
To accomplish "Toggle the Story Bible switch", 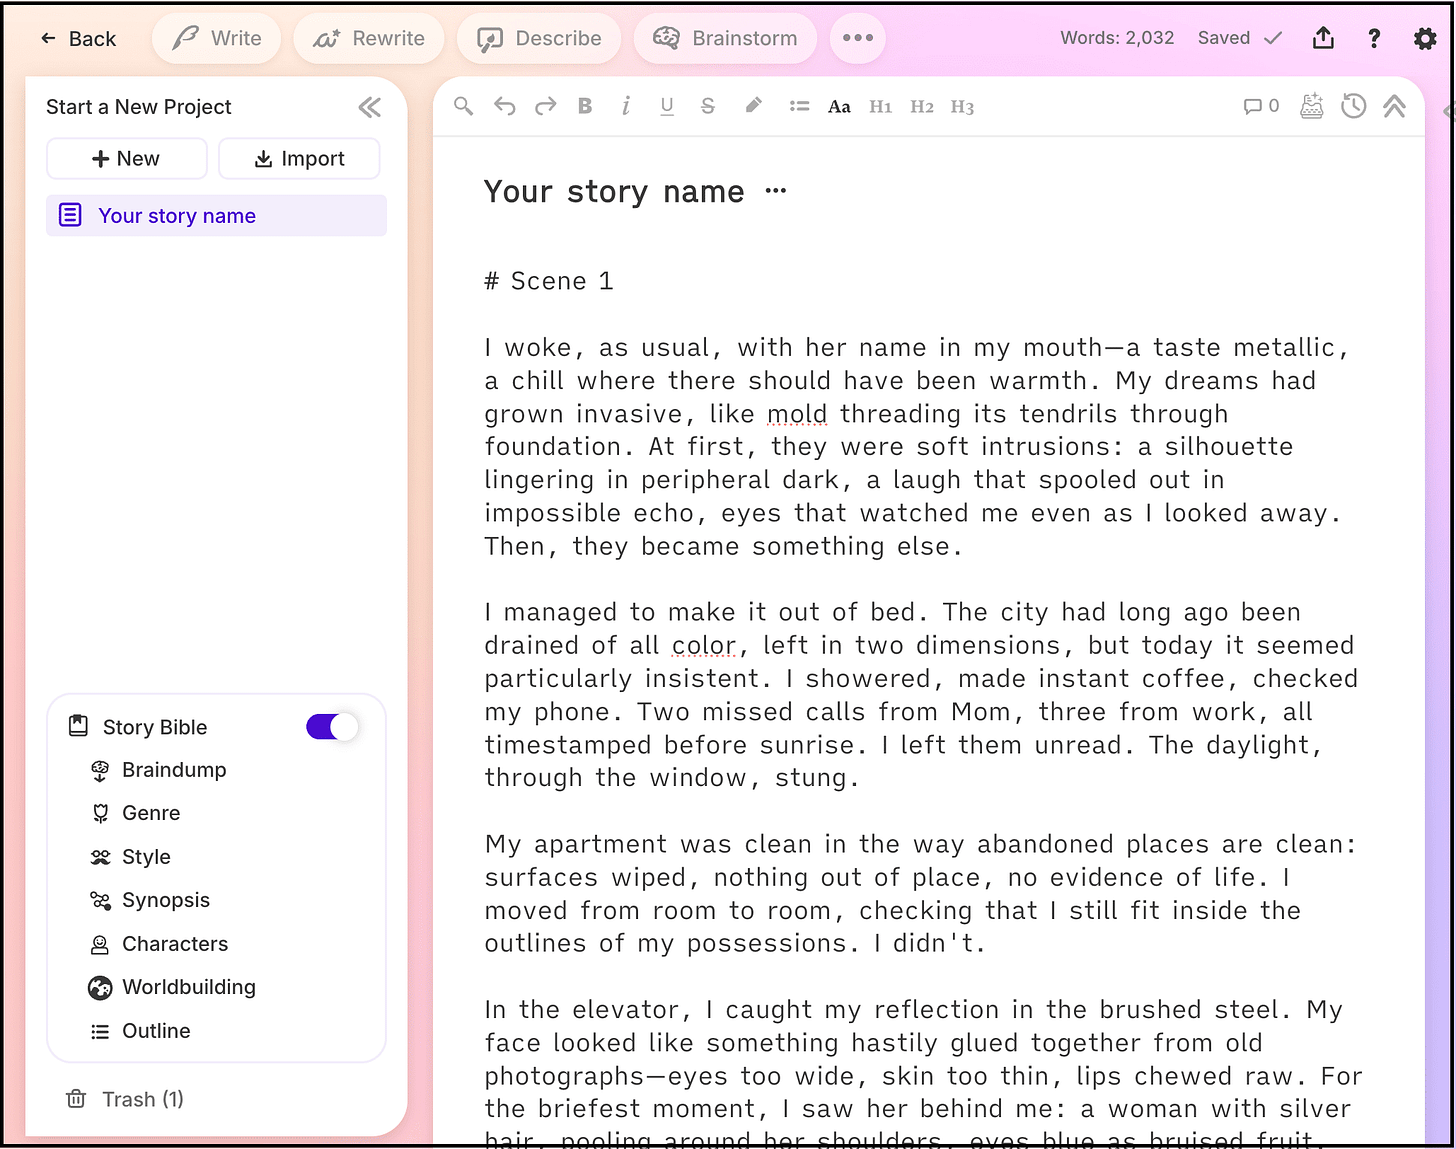I will pyautogui.click(x=332, y=727).
